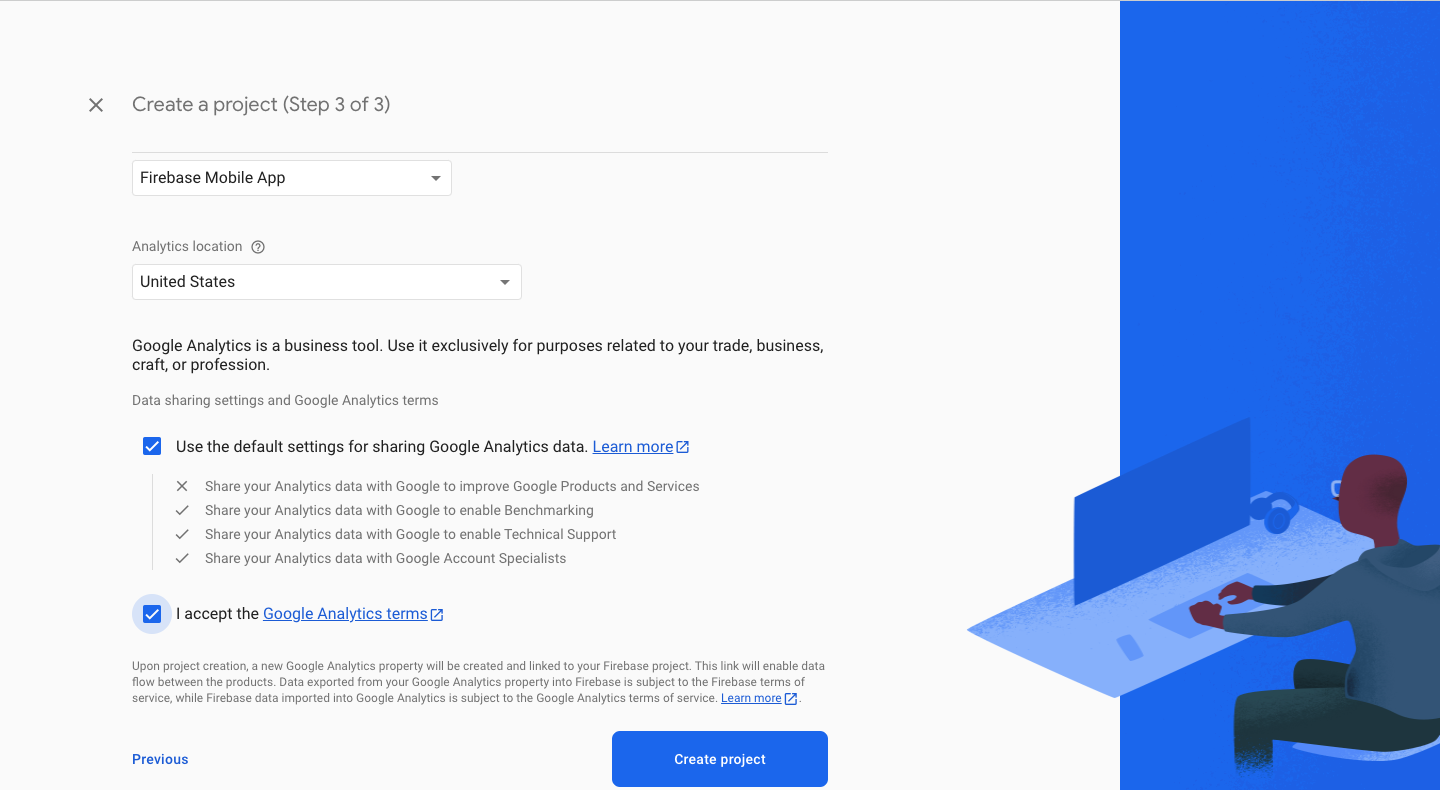Click external-link icon after footer Learn more
The image size is (1440, 790).
791,699
